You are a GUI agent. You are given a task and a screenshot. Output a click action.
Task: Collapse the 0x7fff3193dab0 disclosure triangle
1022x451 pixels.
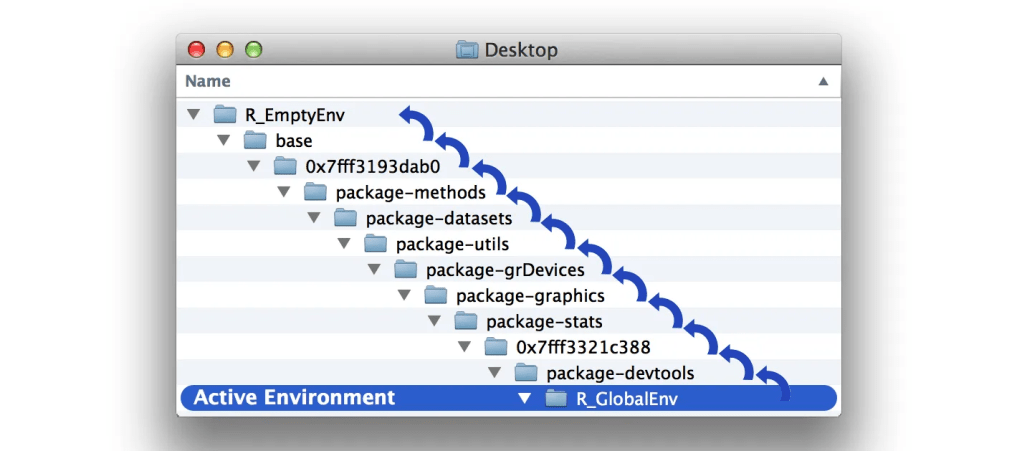pyautogui.click(x=254, y=166)
